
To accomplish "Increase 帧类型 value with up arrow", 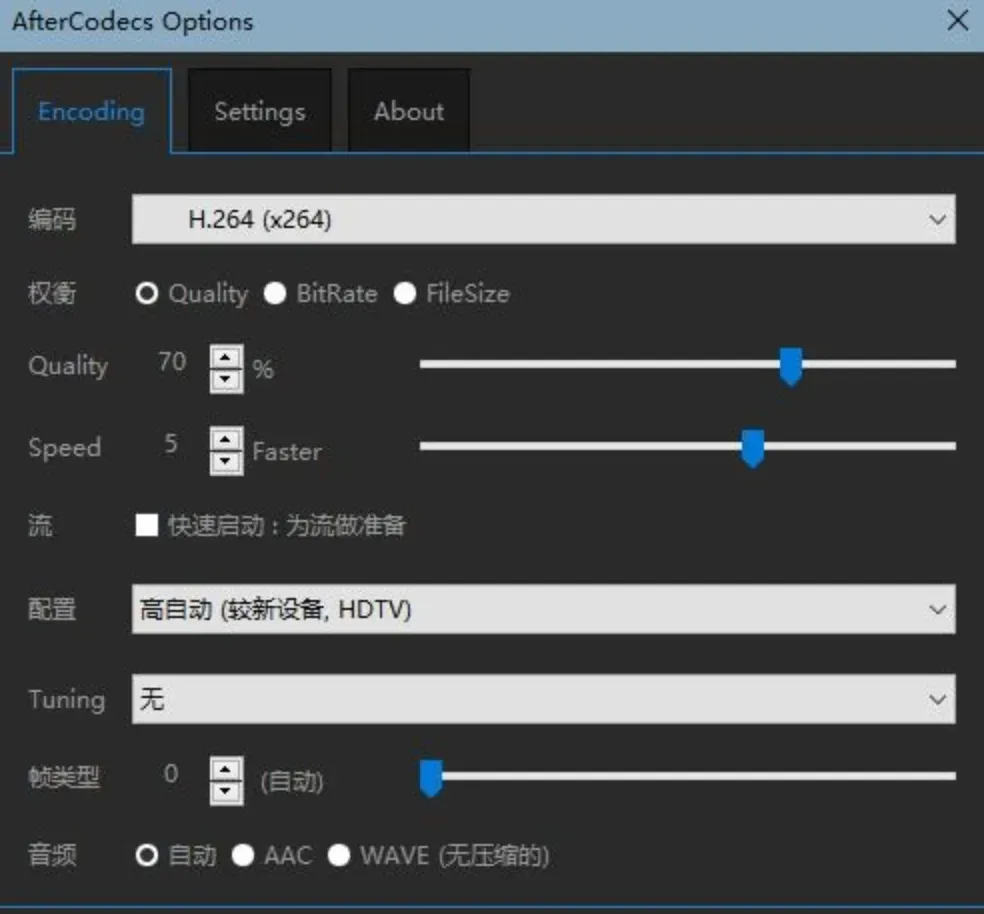I will [x=226, y=769].
